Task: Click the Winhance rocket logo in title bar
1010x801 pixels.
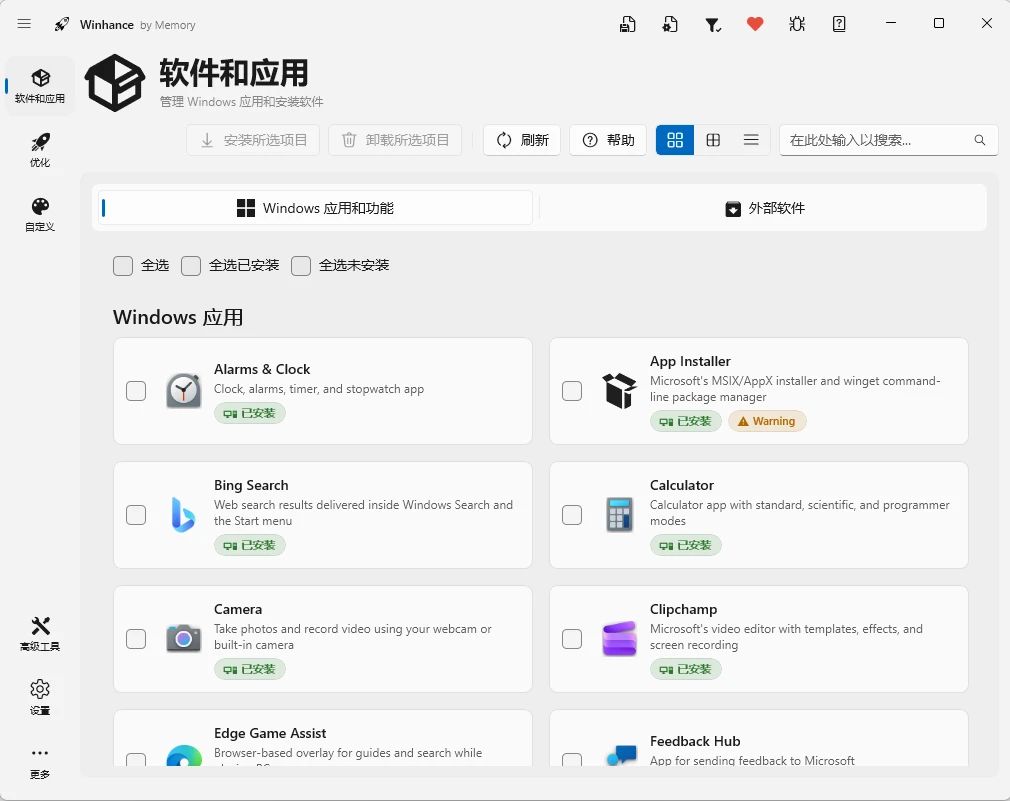Action: click(x=62, y=24)
